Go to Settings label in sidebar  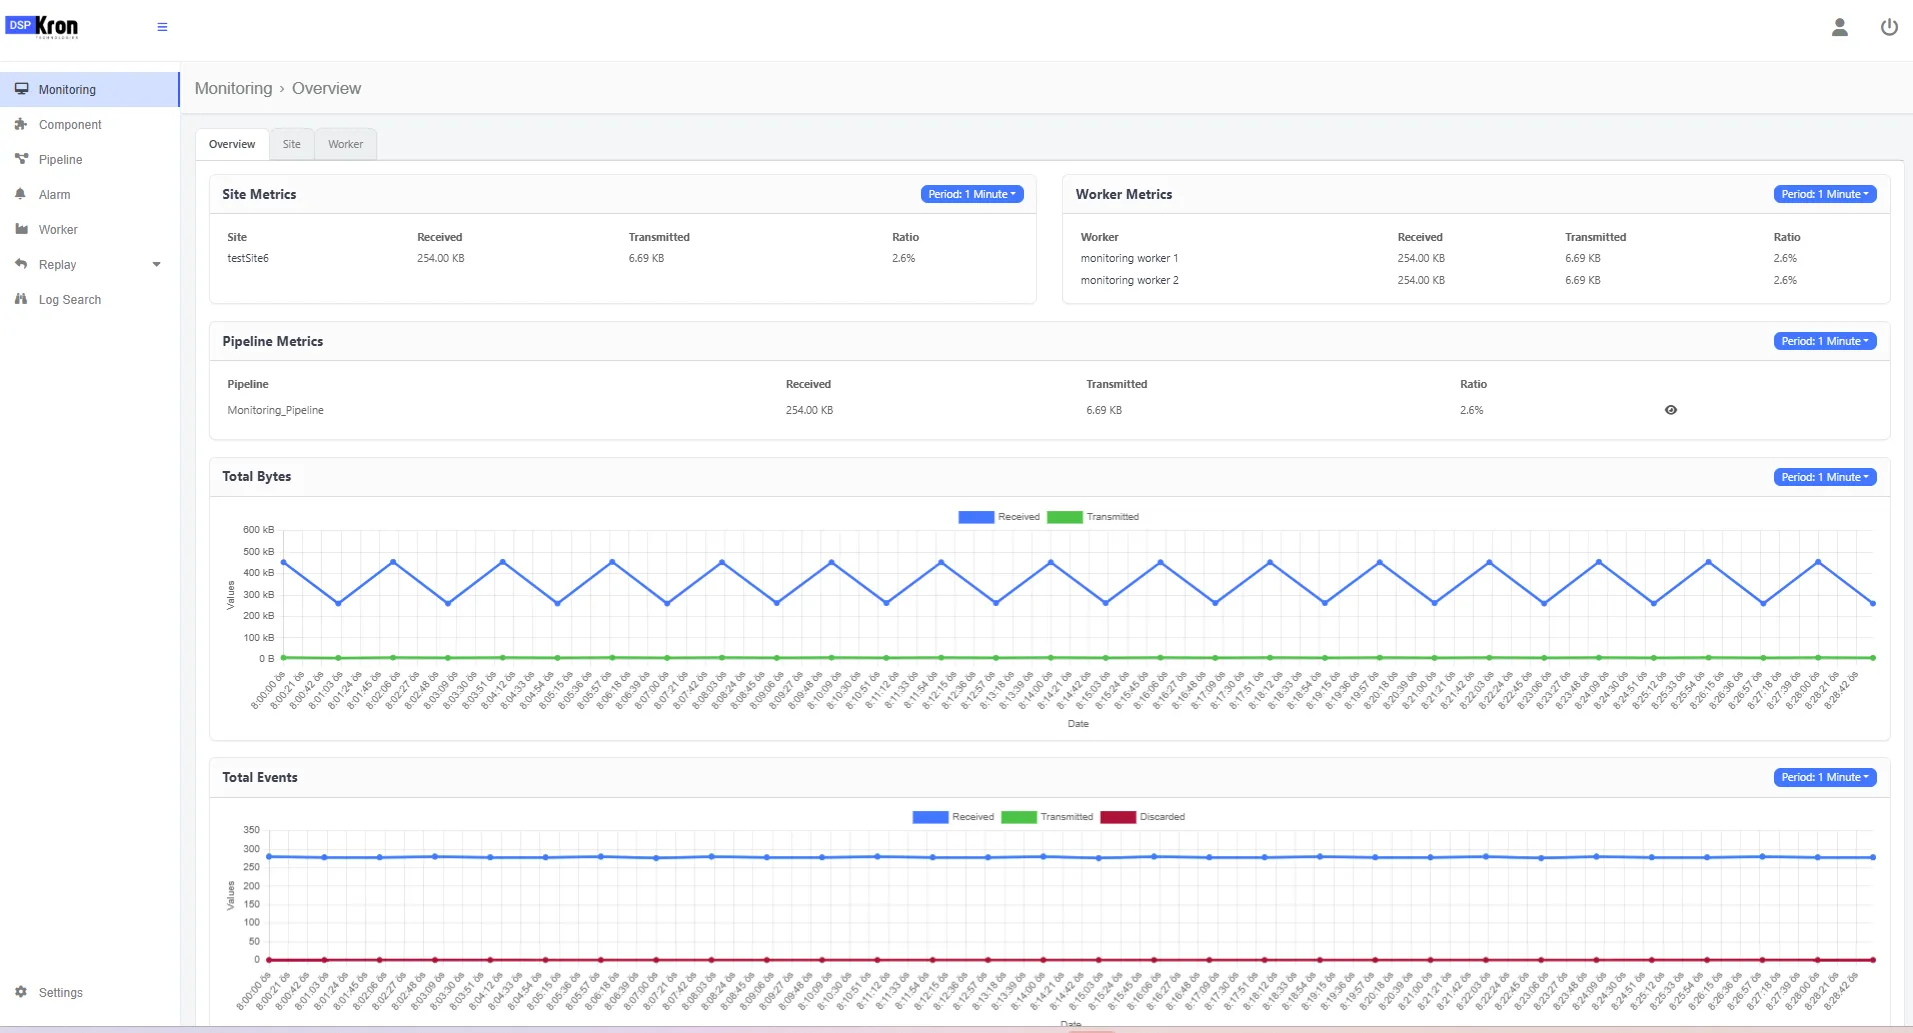(60, 993)
